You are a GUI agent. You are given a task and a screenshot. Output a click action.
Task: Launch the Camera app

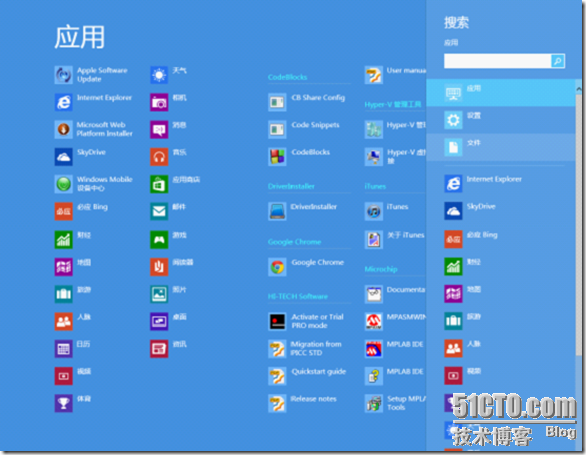pos(169,102)
